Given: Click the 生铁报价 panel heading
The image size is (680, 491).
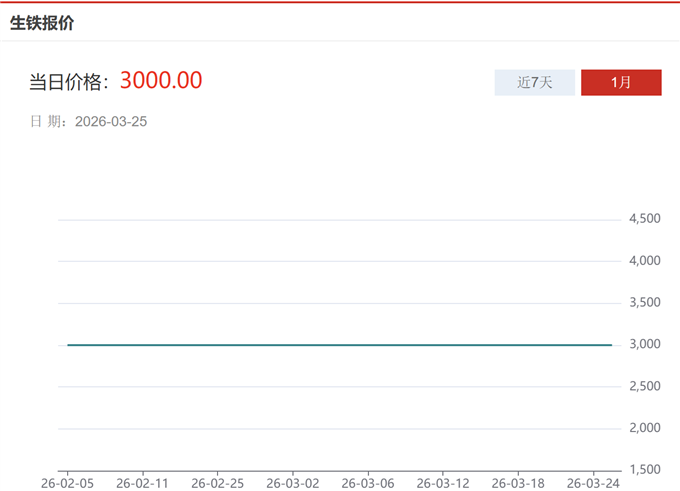Looking at the screenshot, I should click(x=42, y=23).
